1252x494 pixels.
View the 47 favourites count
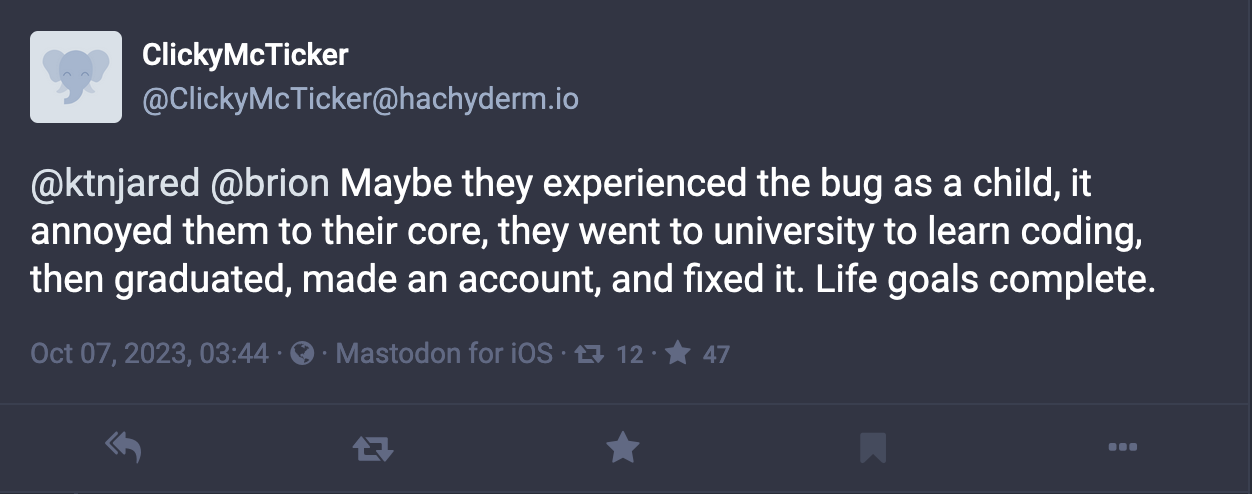point(716,354)
